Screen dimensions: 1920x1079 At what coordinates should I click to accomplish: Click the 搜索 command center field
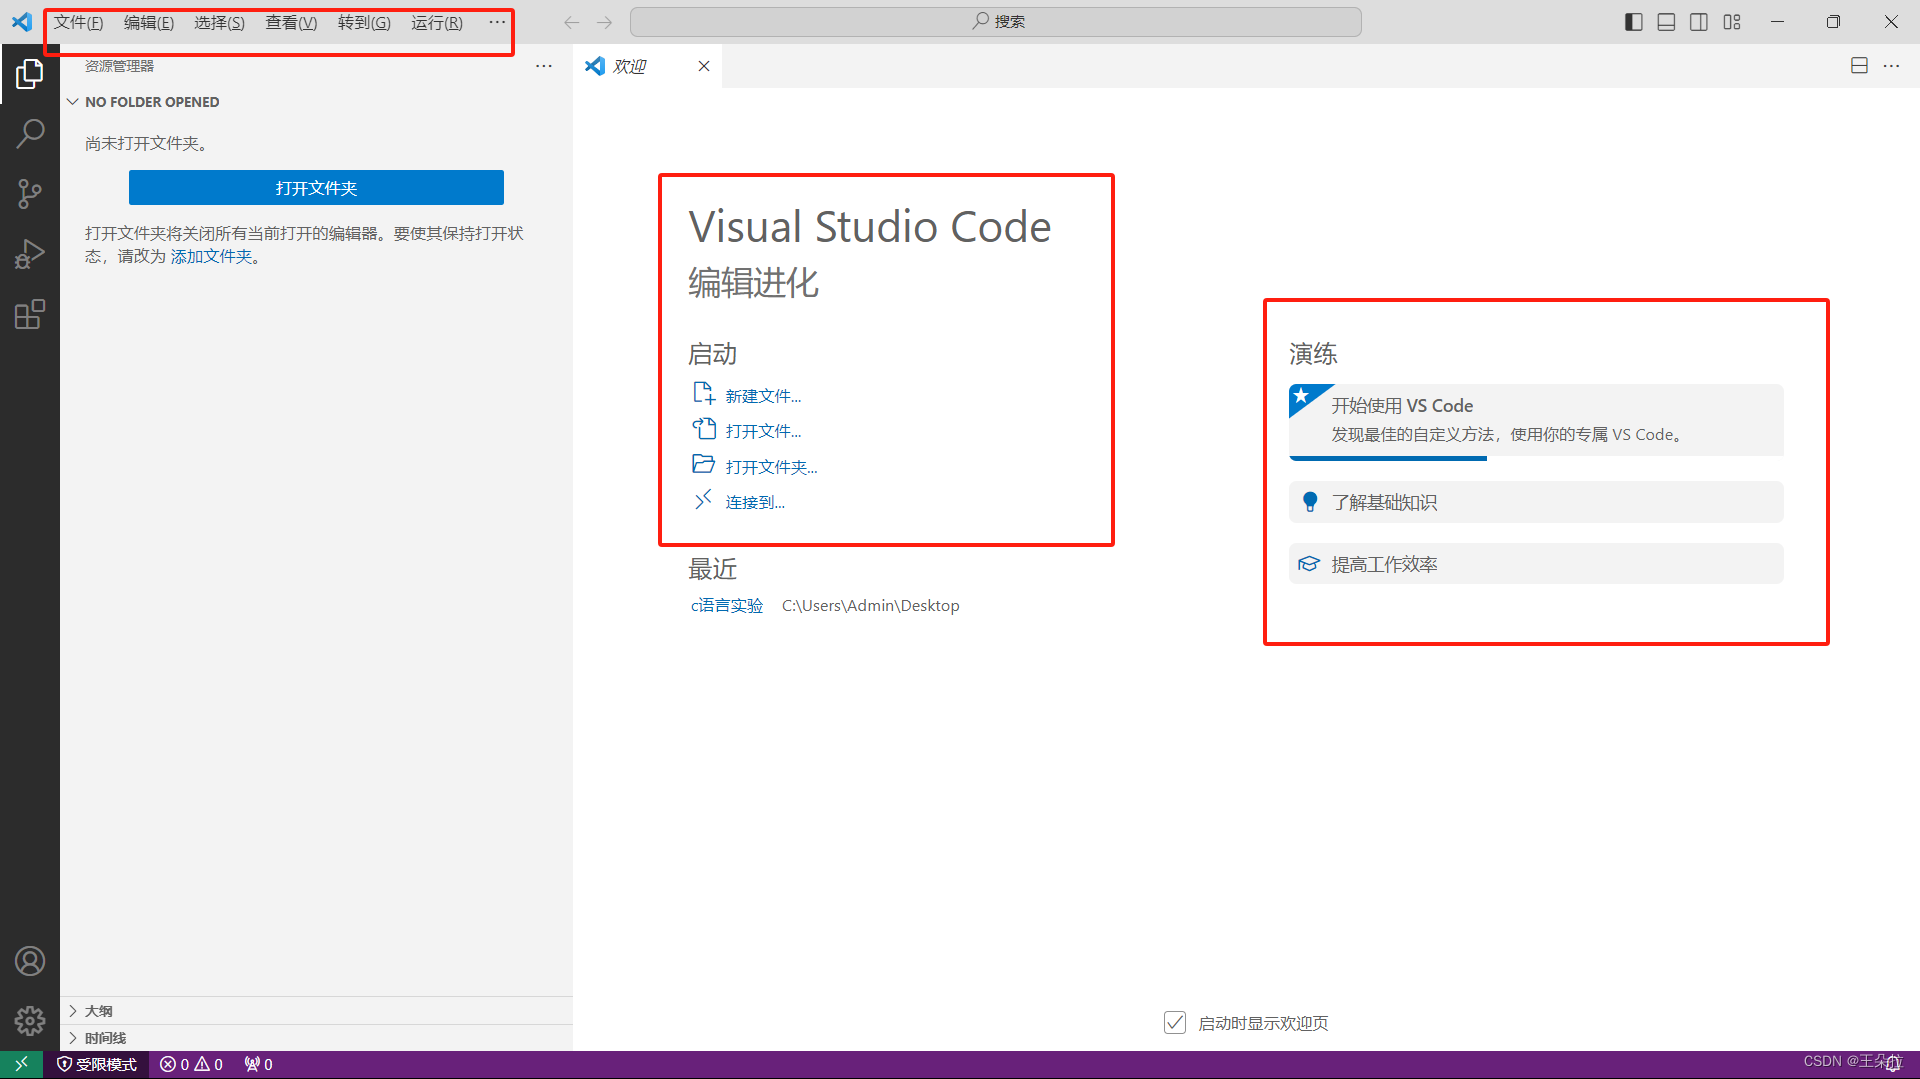[996, 22]
